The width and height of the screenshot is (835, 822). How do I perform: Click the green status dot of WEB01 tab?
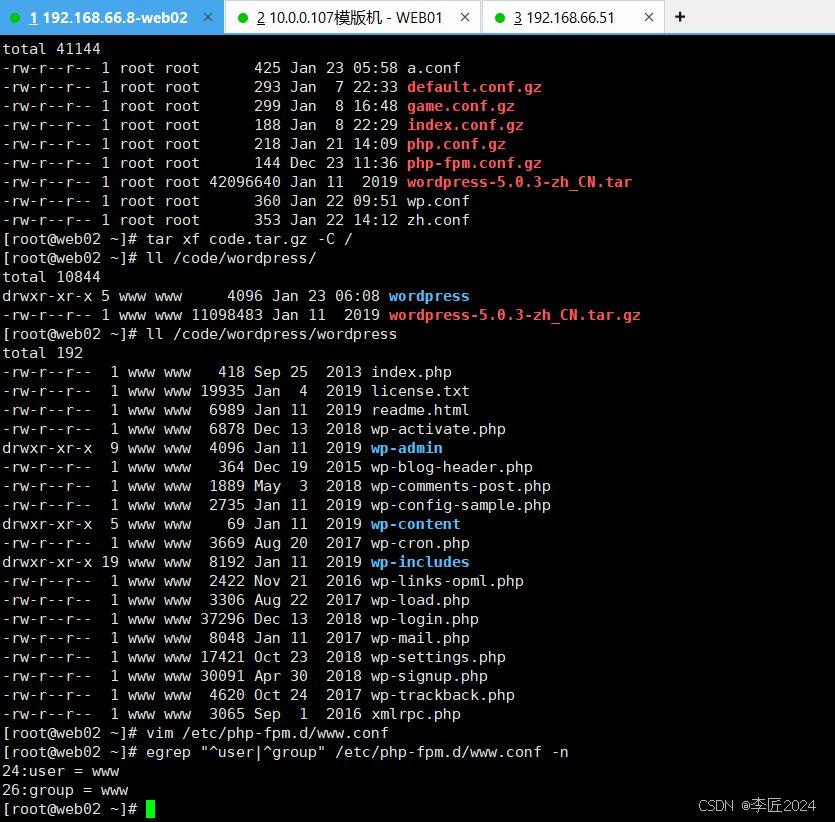tap(243, 18)
